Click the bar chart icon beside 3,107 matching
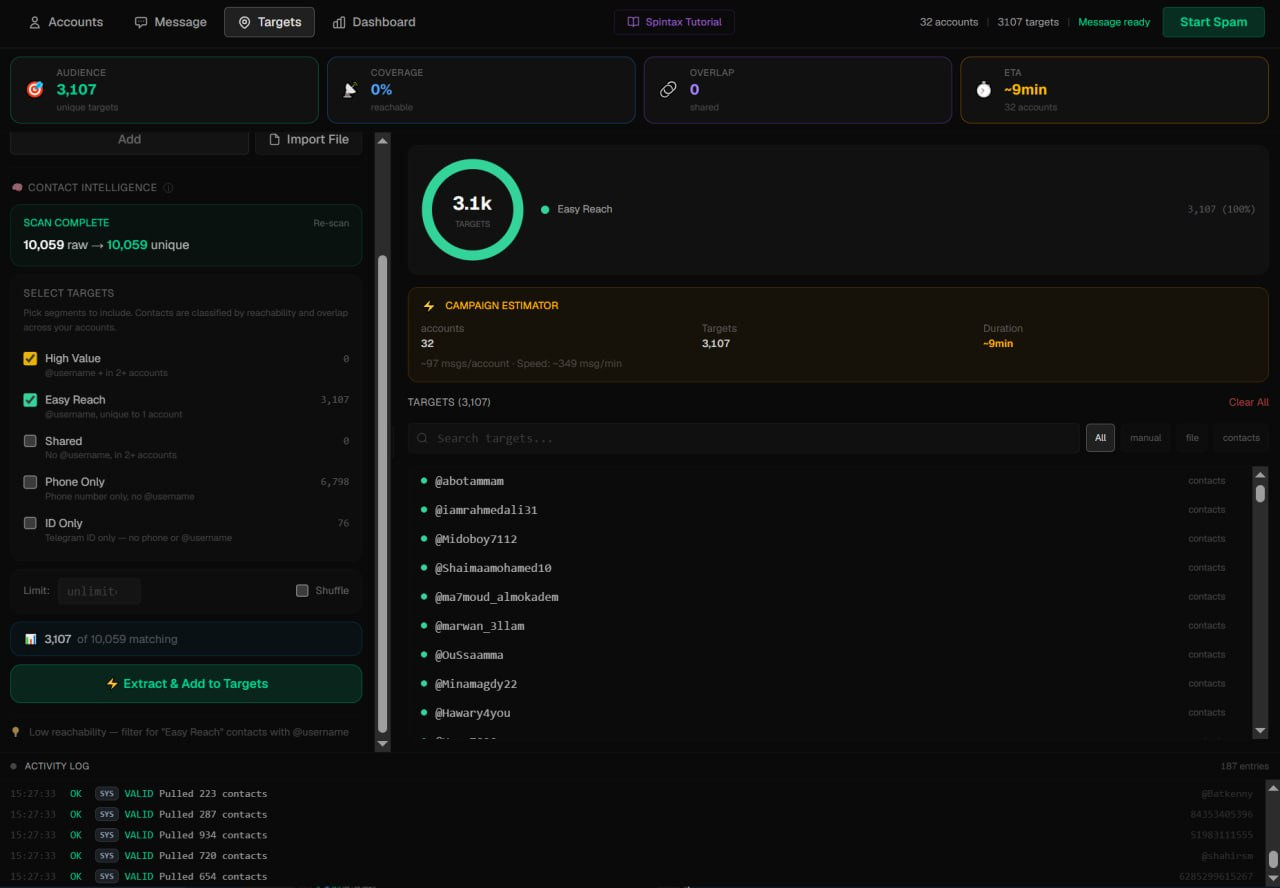The width and height of the screenshot is (1280, 888). (x=31, y=639)
